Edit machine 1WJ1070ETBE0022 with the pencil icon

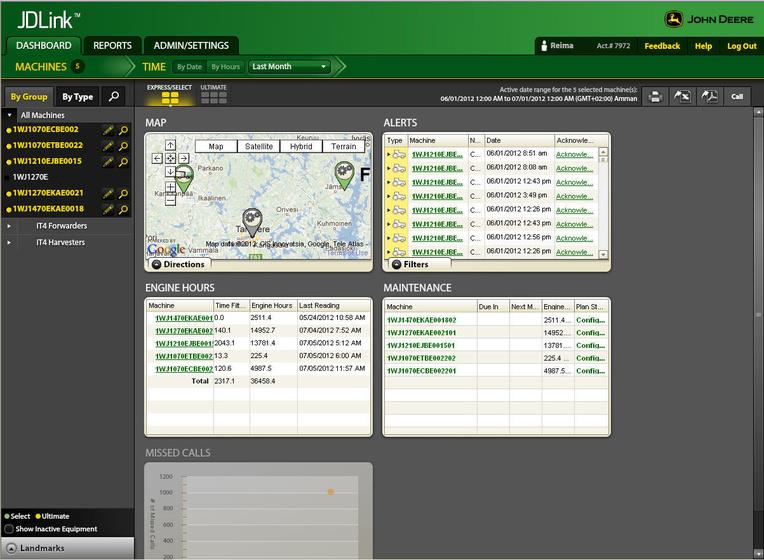pos(108,146)
